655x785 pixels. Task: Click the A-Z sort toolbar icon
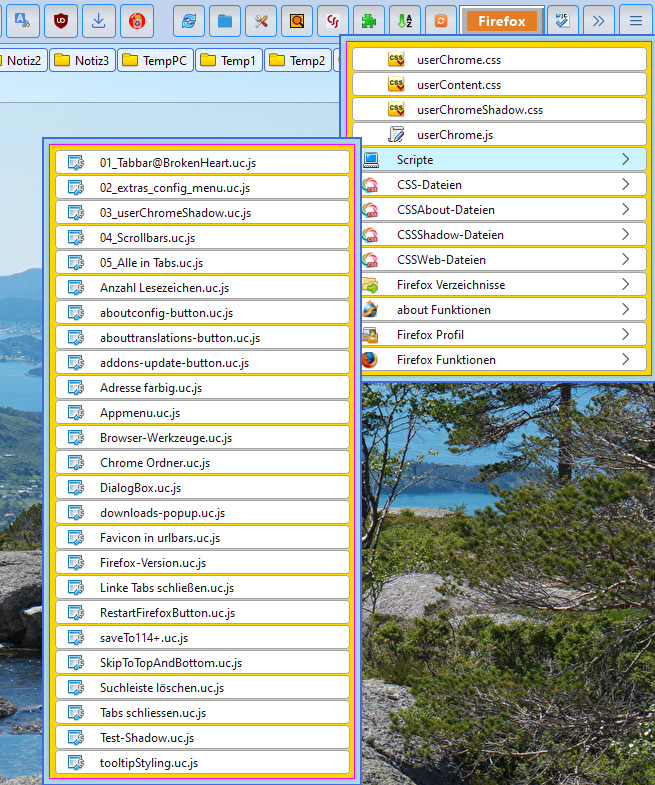[x=405, y=20]
